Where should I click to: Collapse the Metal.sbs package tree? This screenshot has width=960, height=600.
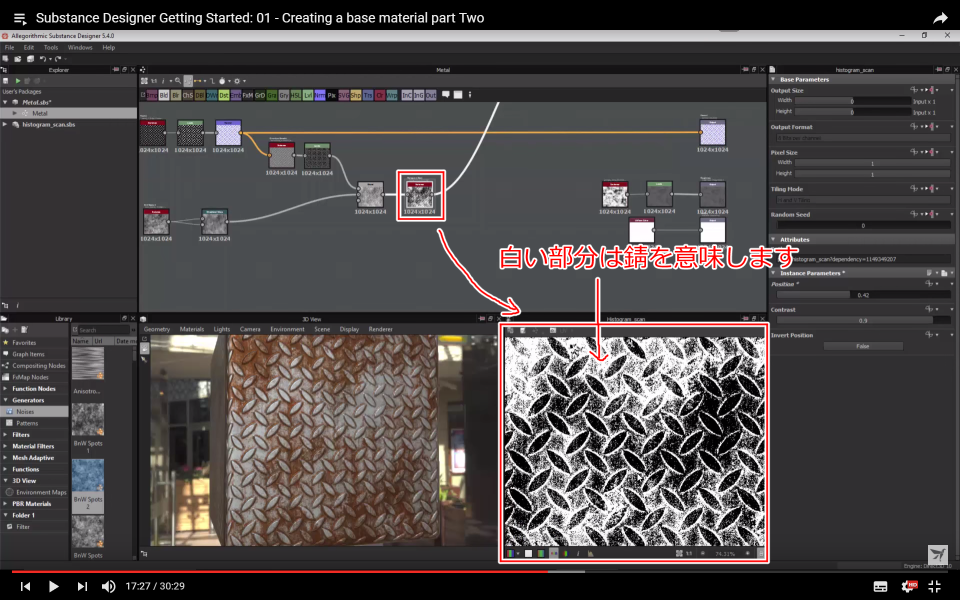tap(6, 102)
